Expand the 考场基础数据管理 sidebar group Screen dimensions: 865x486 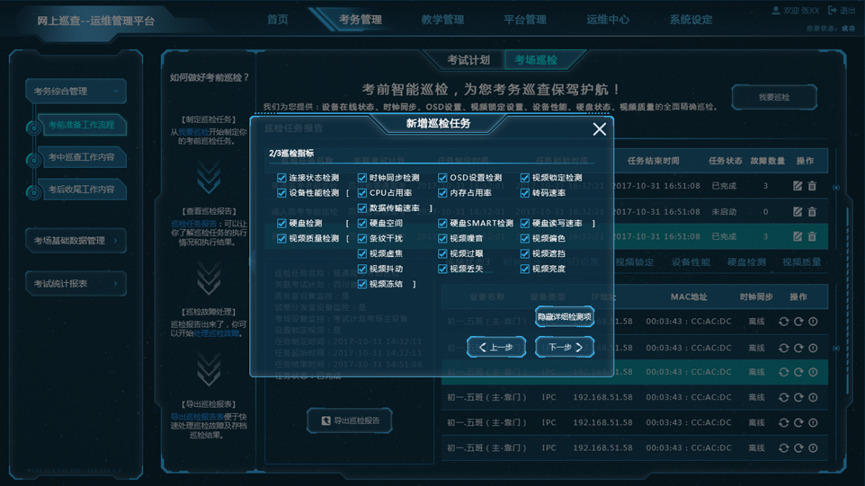(75, 240)
